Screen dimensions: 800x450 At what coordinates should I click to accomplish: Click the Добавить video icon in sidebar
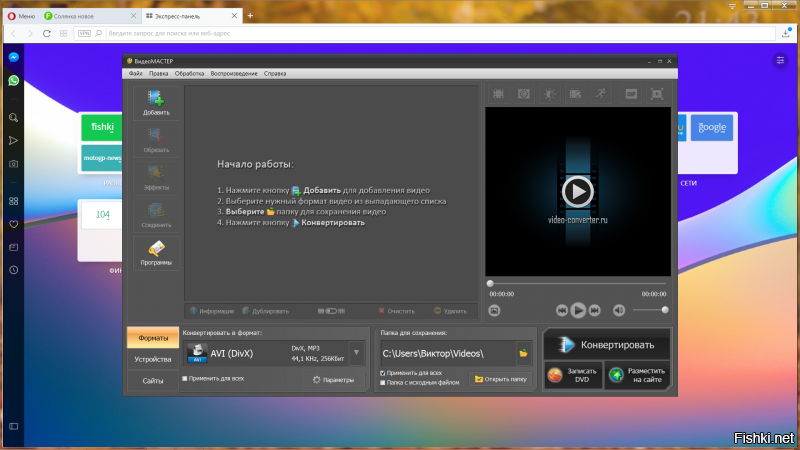(x=156, y=102)
